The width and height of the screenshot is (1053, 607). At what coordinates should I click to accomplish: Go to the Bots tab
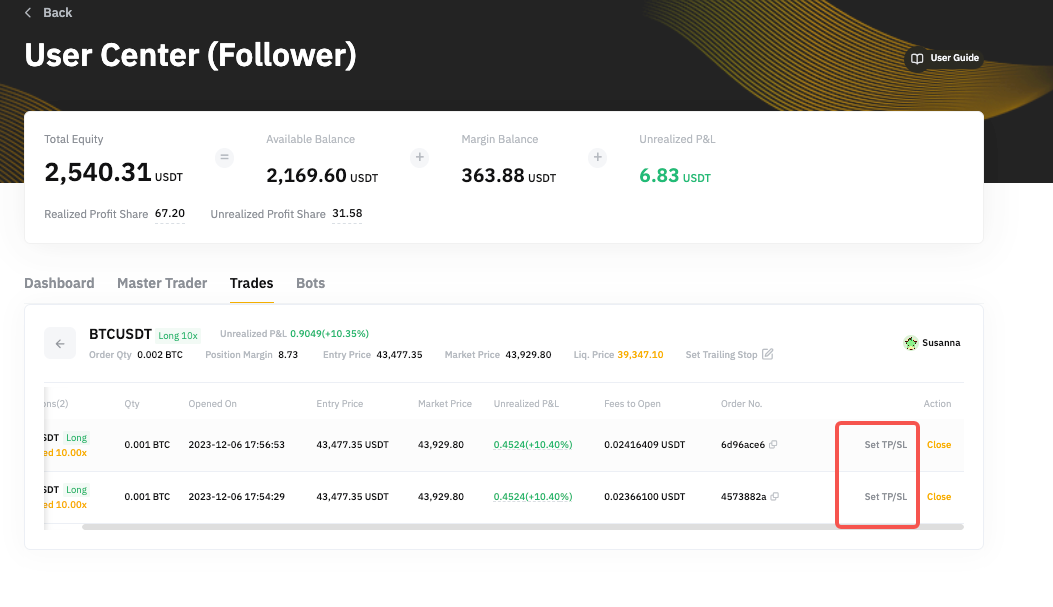point(310,283)
